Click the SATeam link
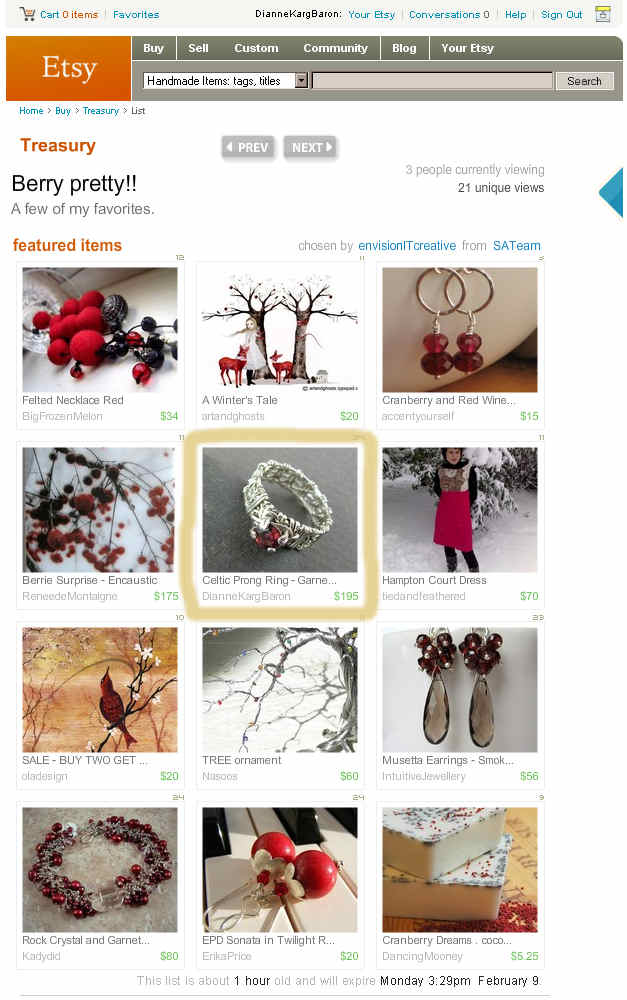The height and width of the screenshot is (1000, 627). click(517, 246)
